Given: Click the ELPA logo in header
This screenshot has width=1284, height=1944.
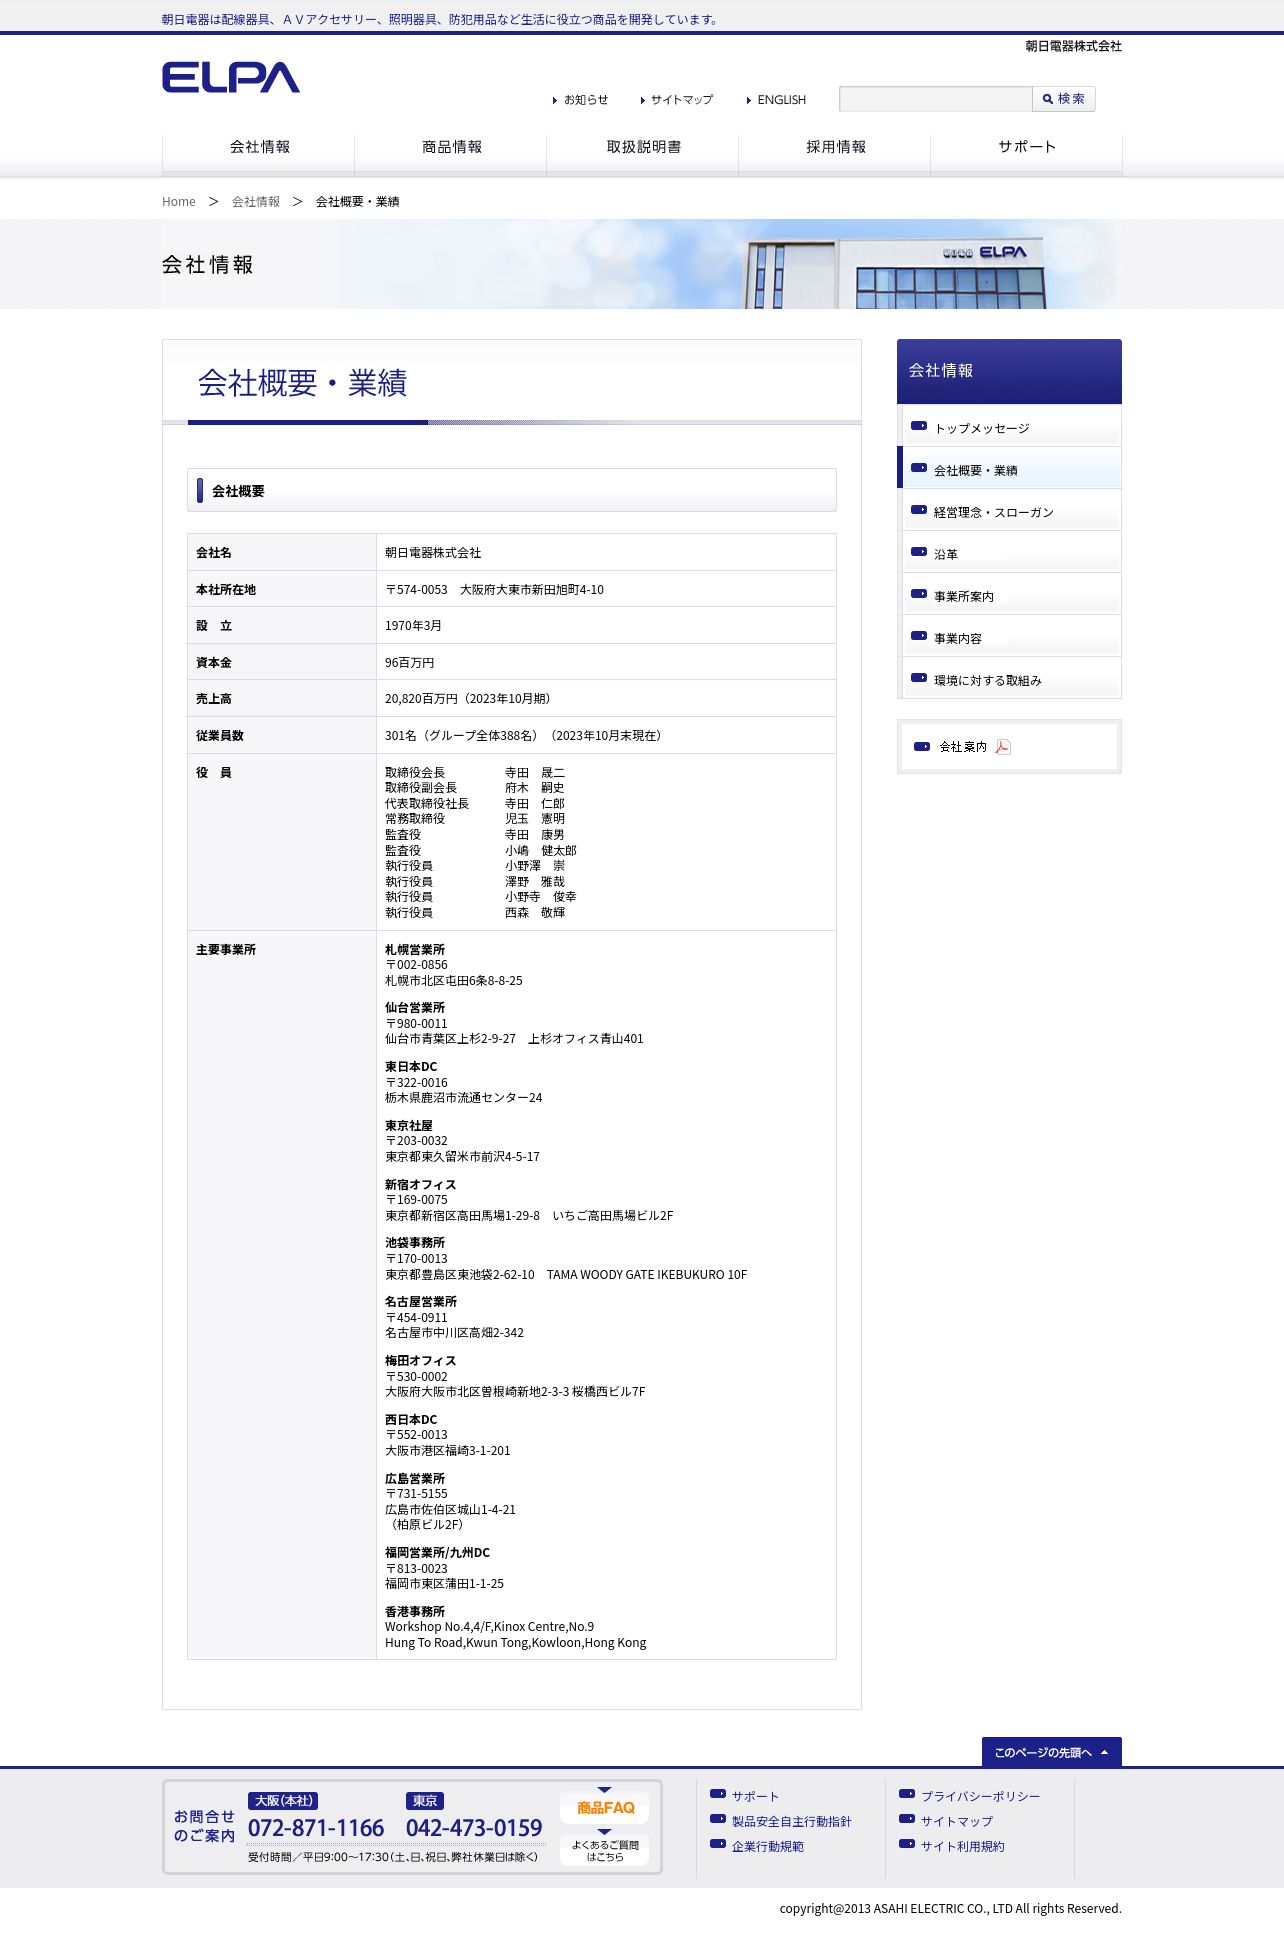Looking at the screenshot, I should click(x=231, y=78).
